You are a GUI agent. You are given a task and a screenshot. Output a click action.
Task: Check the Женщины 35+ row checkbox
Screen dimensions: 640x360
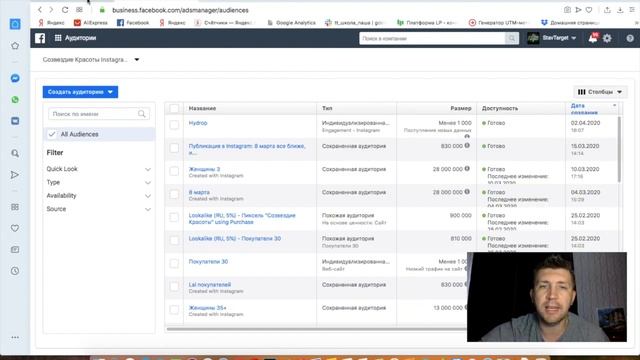tap(174, 310)
